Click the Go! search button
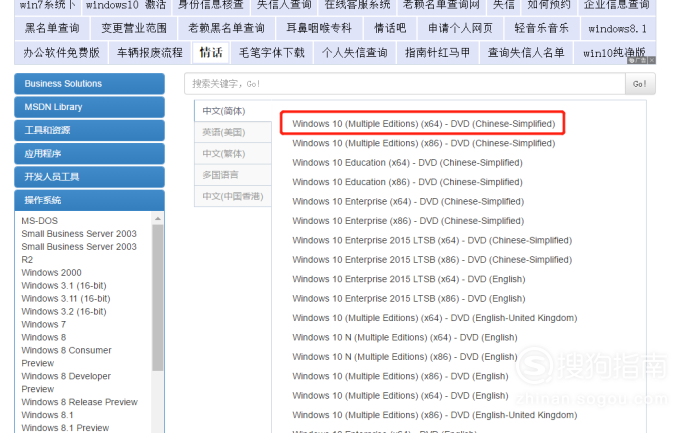 (x=640, y=84)
